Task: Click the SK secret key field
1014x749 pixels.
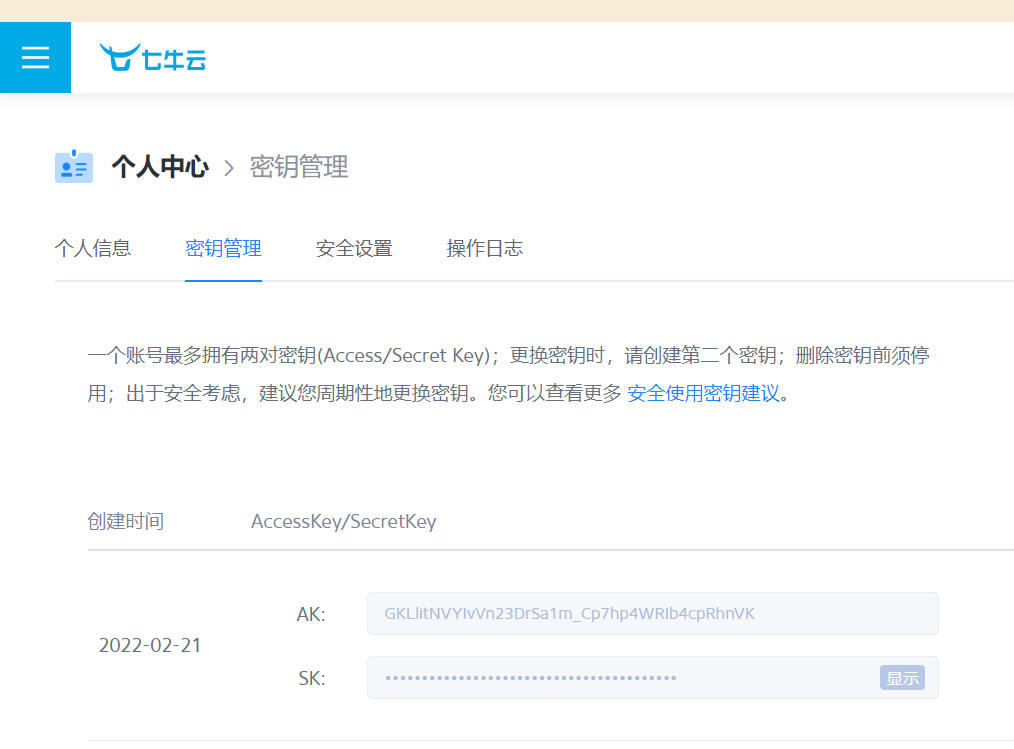Action: (x=653, y=678)
